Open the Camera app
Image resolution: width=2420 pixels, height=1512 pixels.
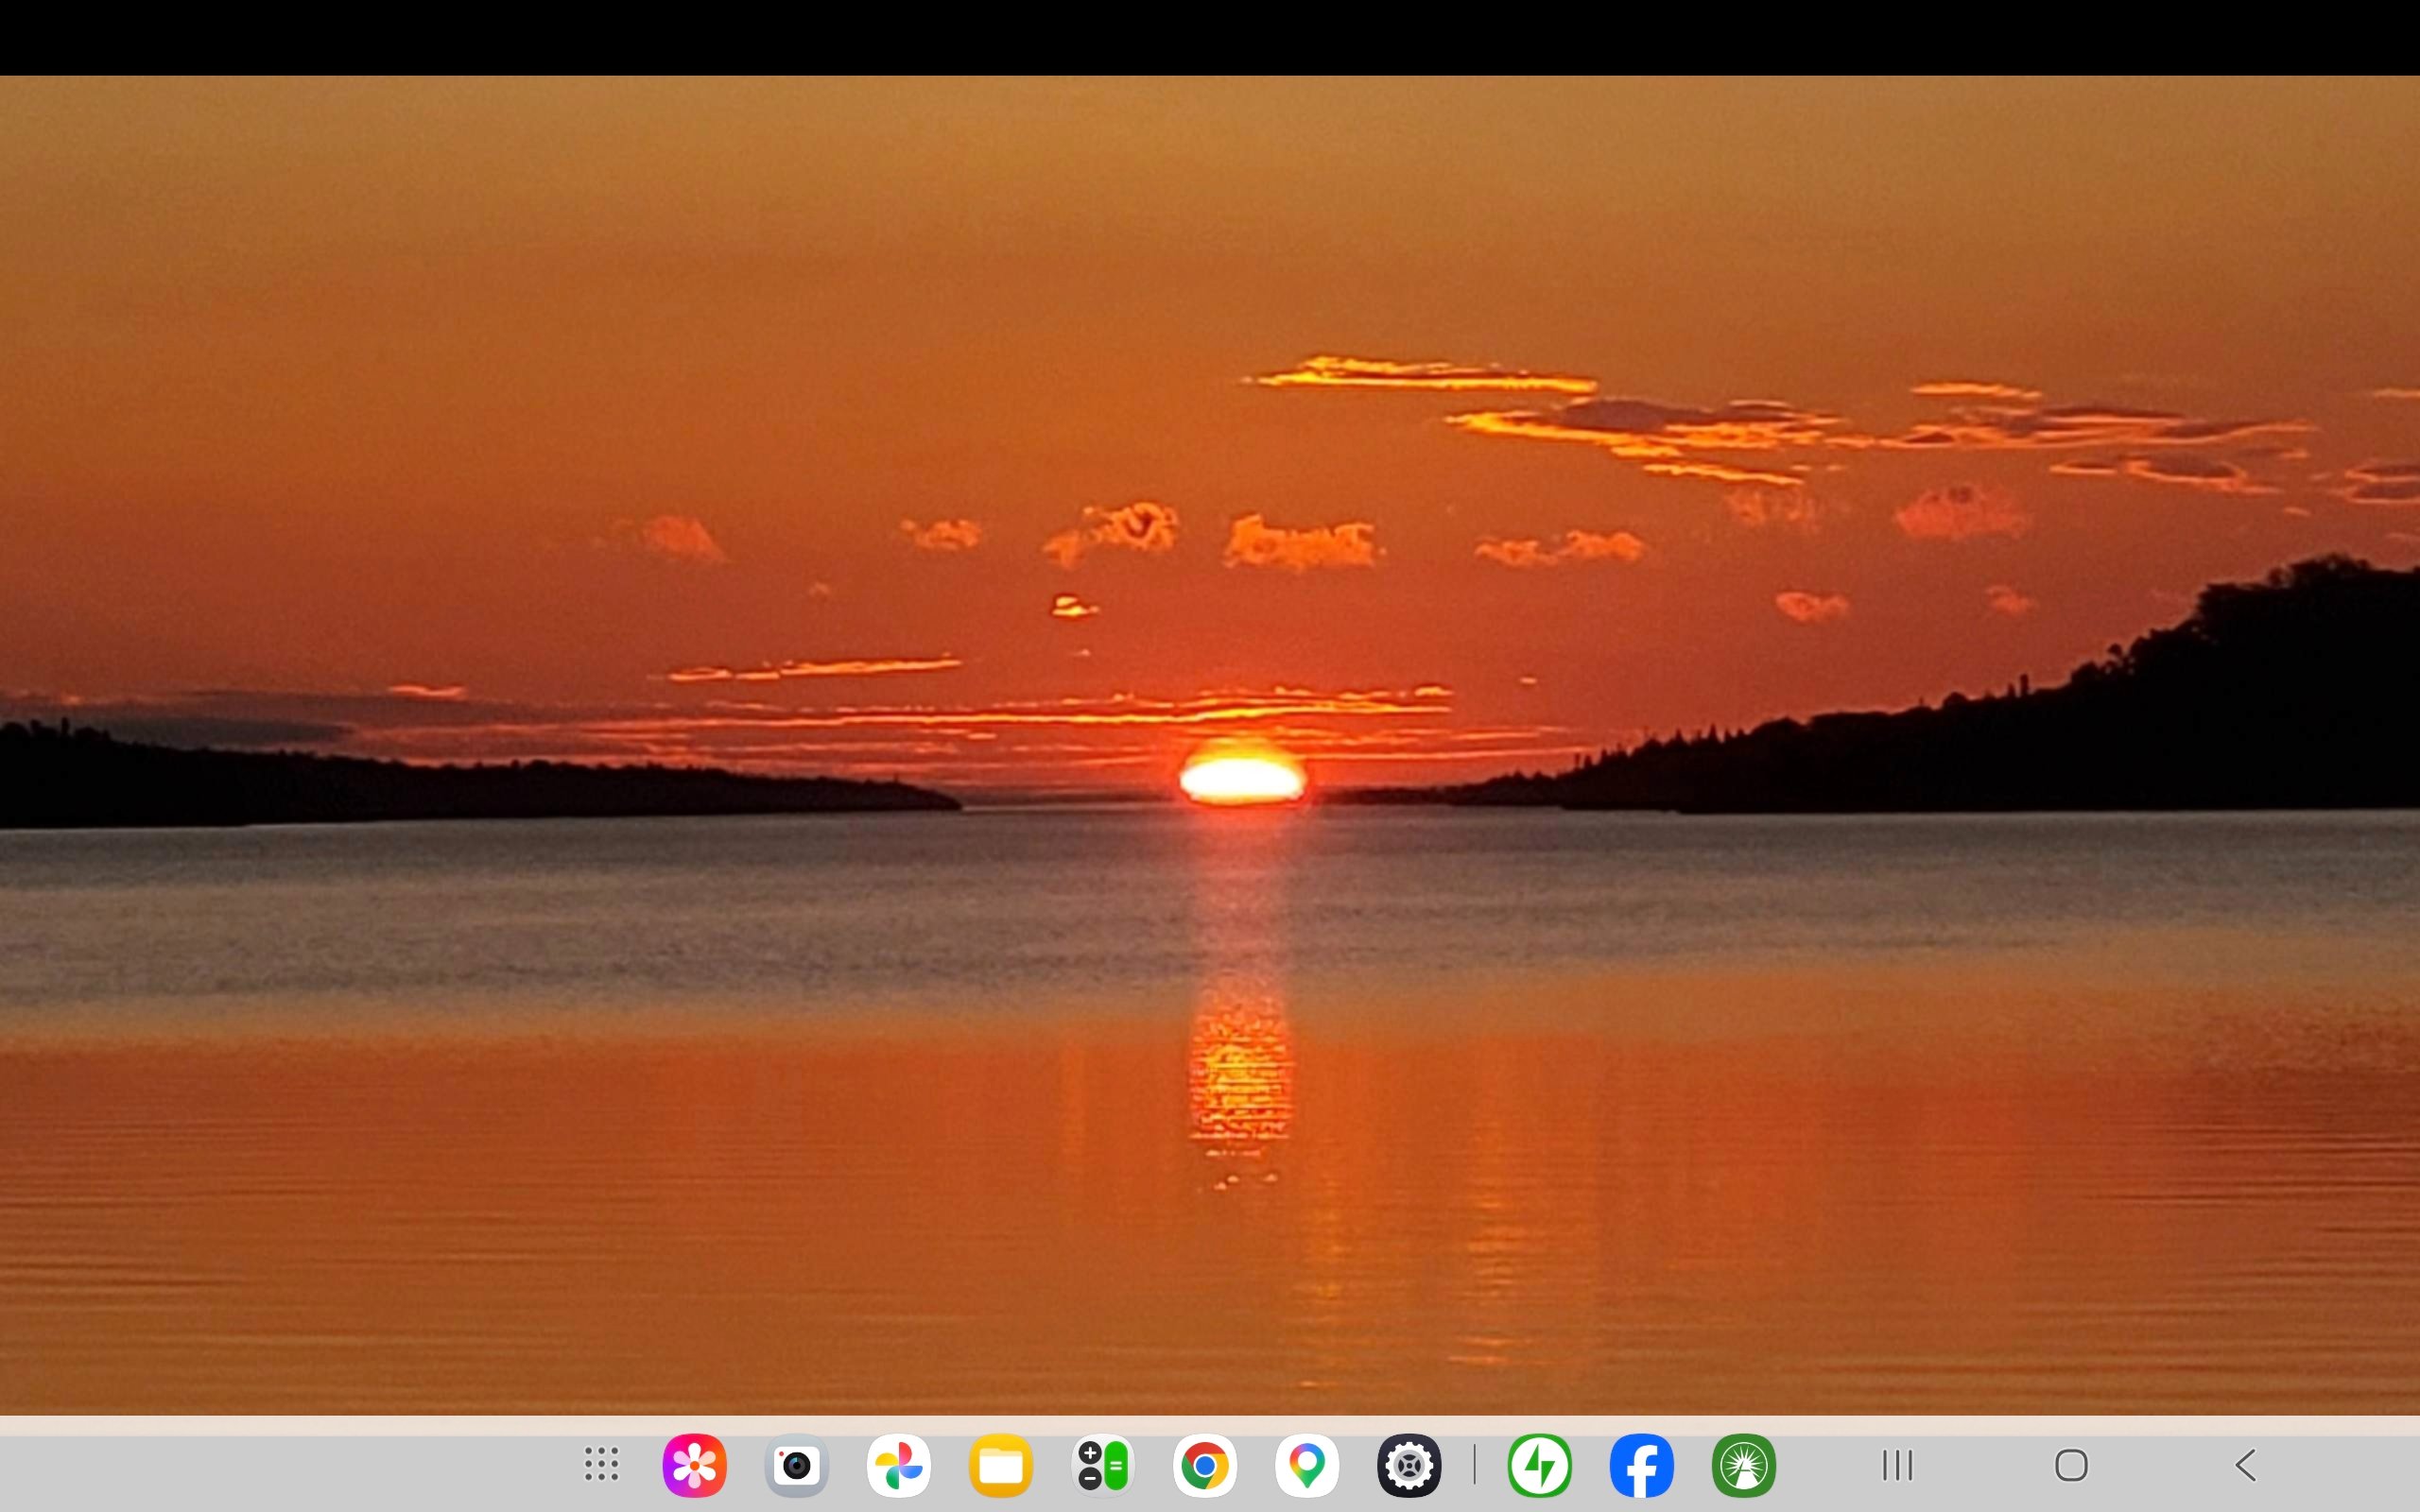pyautogui.click(x=796, y=1465)
